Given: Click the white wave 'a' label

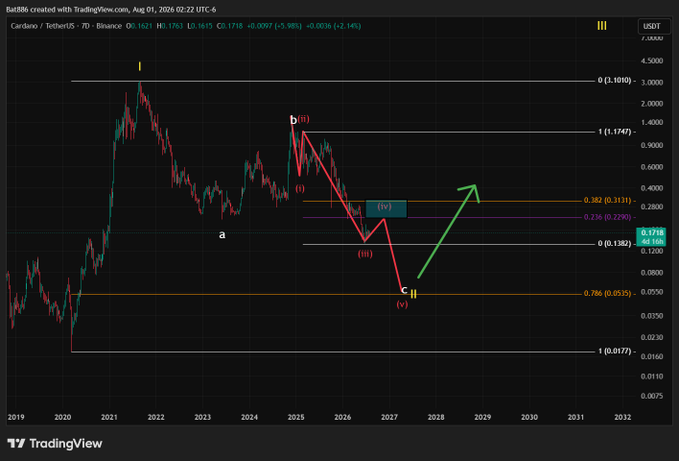Looking at the screenshot, I should click(222, 235).
